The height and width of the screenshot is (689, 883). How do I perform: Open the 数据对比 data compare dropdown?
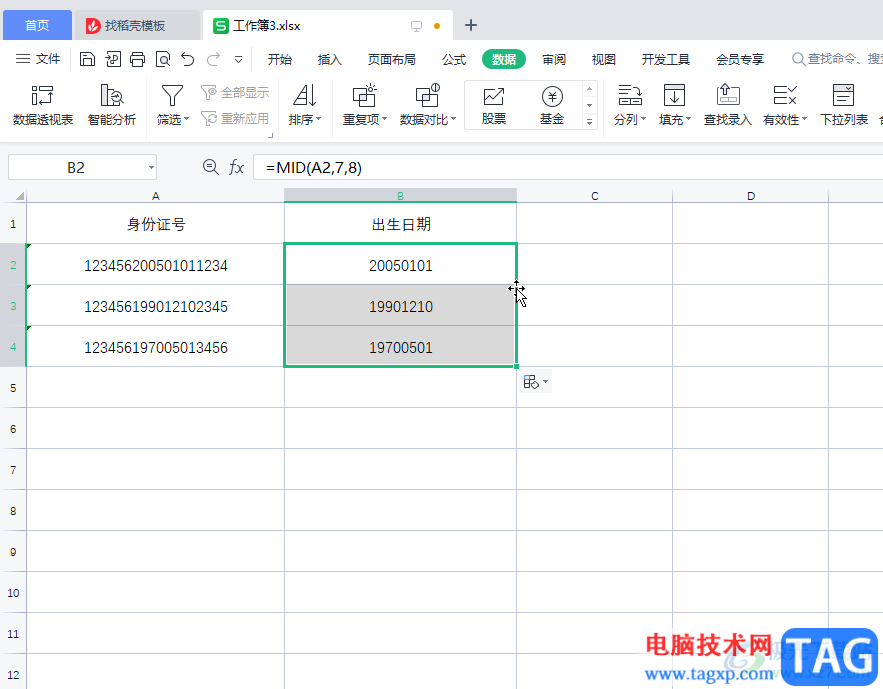pos(427,105)
